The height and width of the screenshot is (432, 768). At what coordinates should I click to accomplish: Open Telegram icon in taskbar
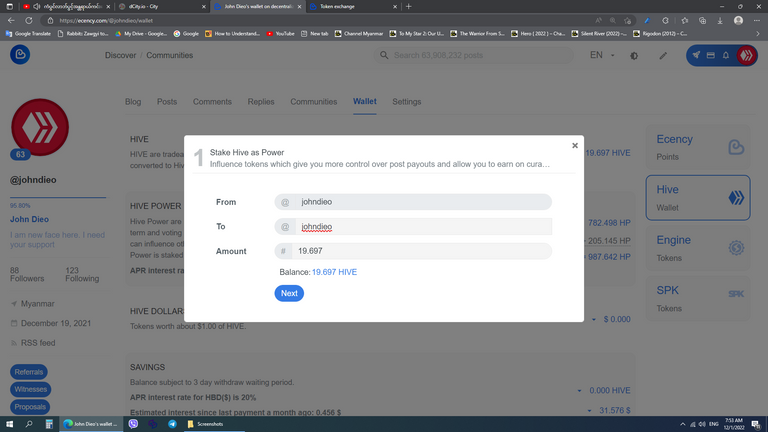coord(172,424)
